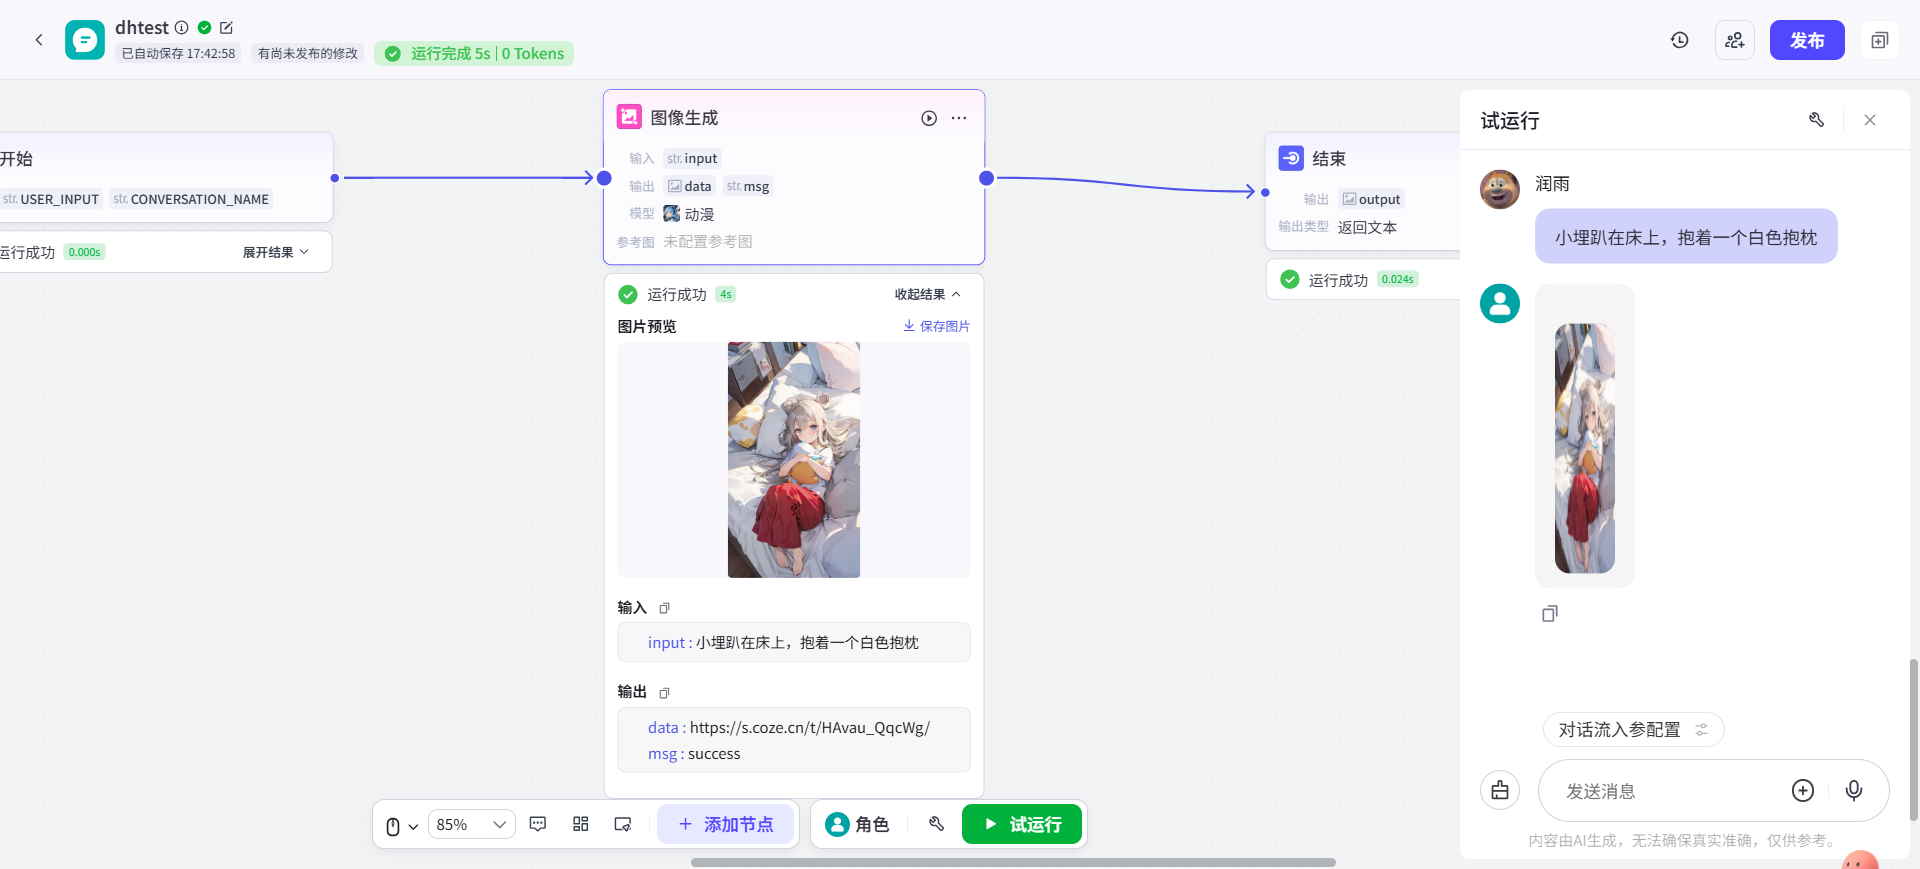Copy the 输出 section content icon
Viewport: 1920px width, 869px height.
coord(664,692)
